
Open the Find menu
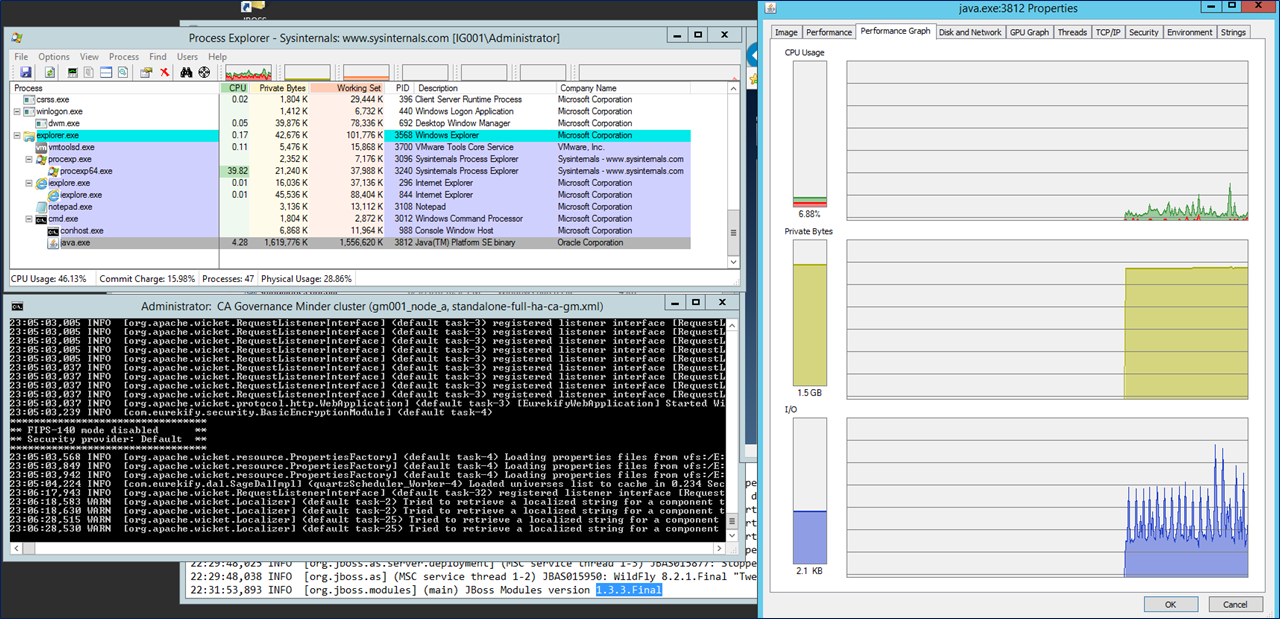point(158,57)
